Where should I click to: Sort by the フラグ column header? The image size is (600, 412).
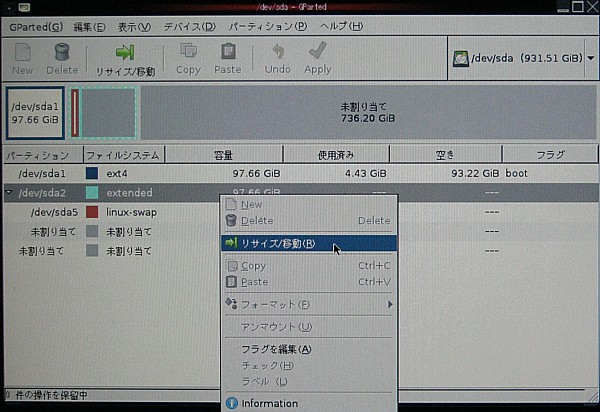(x=550, y=155)
